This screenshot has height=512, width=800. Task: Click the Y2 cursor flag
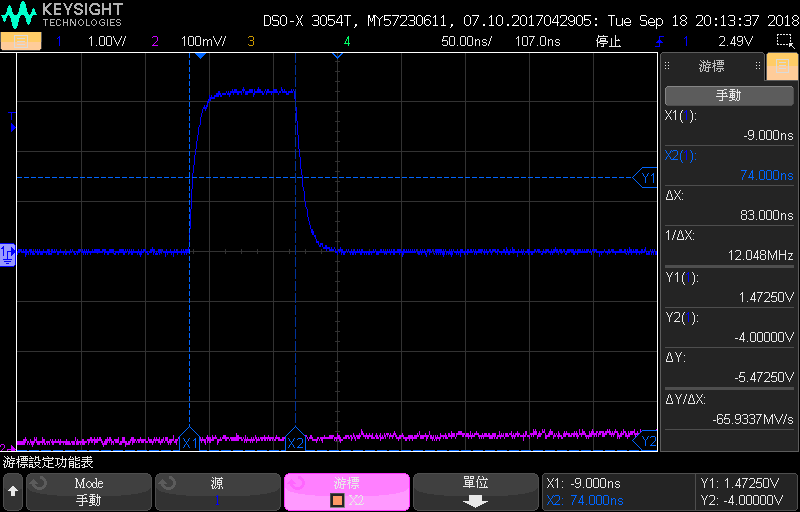(645, 441)
